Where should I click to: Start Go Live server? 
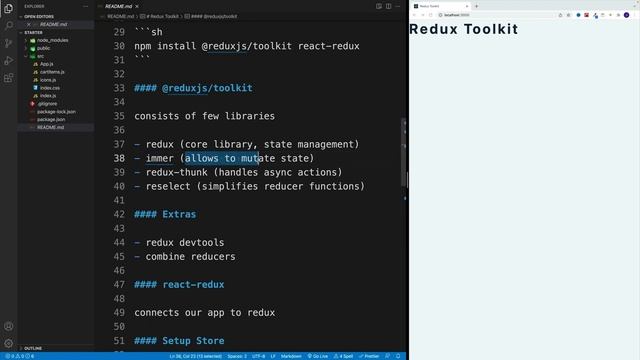pos(318,356)
